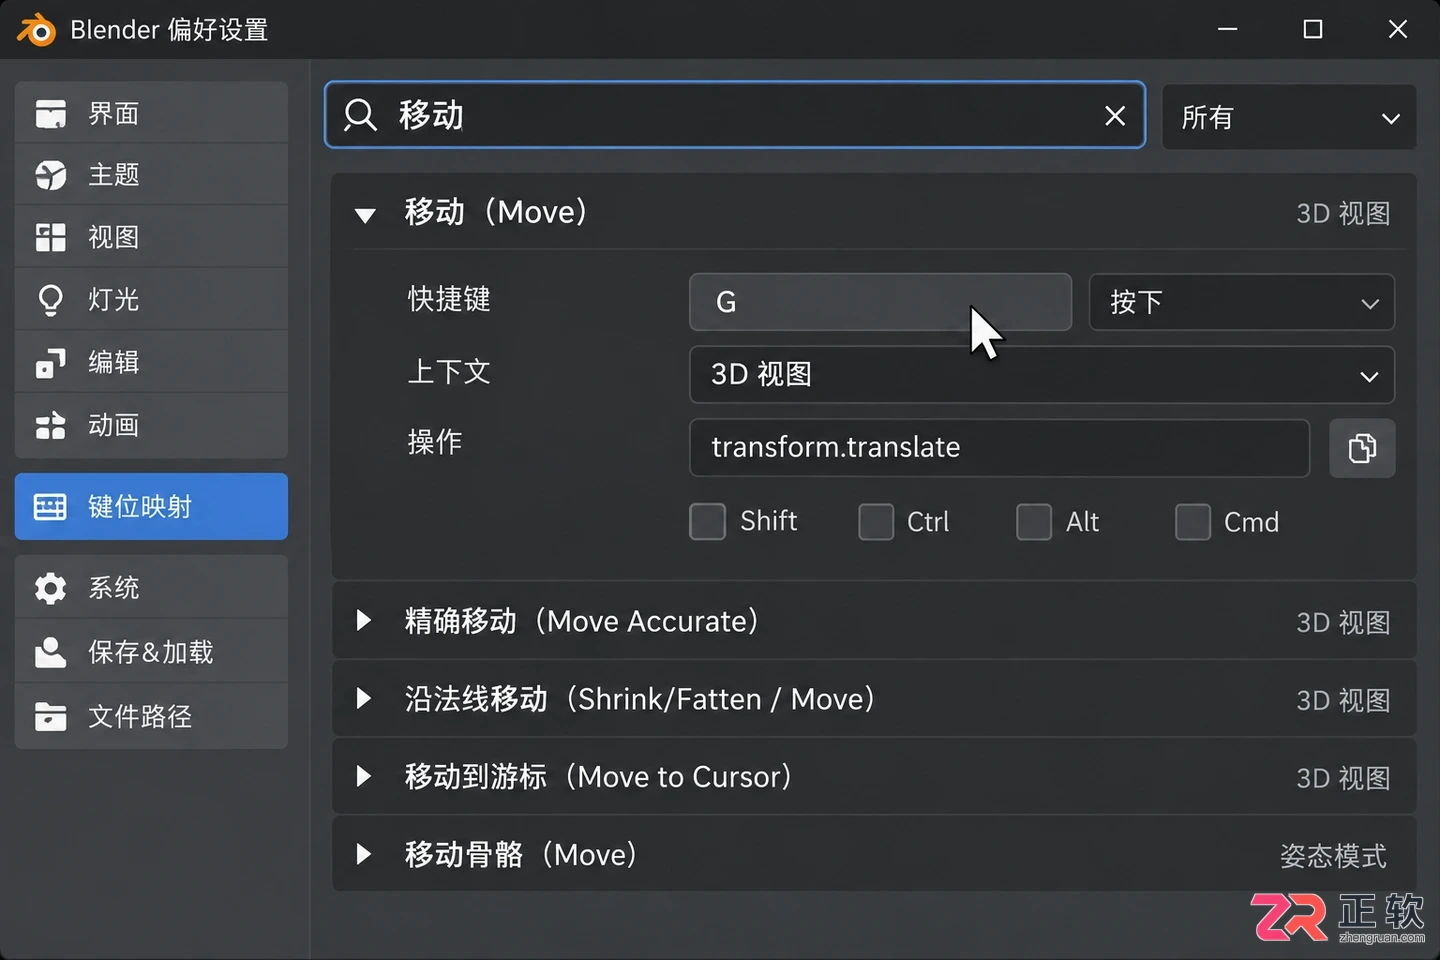Click the G shortcut key button
Viewport: 1440px width, 960px height.
[x=880, y=302]
